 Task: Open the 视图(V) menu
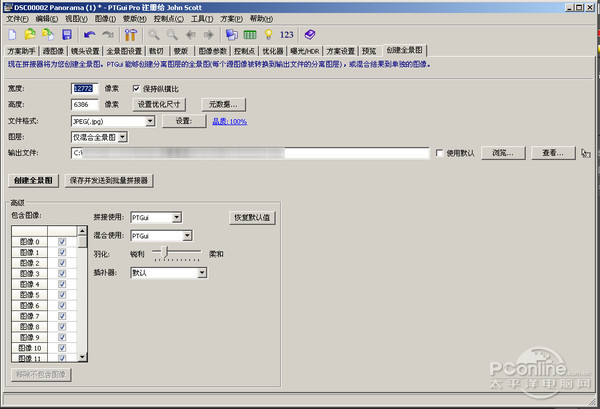[x=76, y=19]
